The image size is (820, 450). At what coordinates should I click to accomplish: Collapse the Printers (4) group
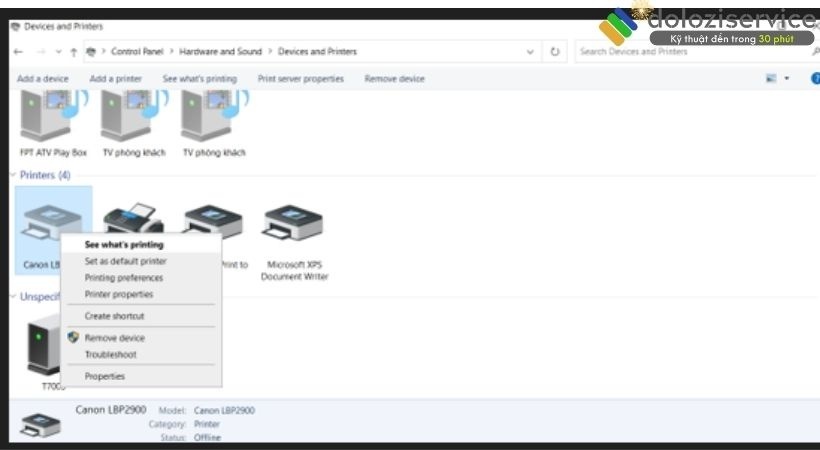click(13, 175)
